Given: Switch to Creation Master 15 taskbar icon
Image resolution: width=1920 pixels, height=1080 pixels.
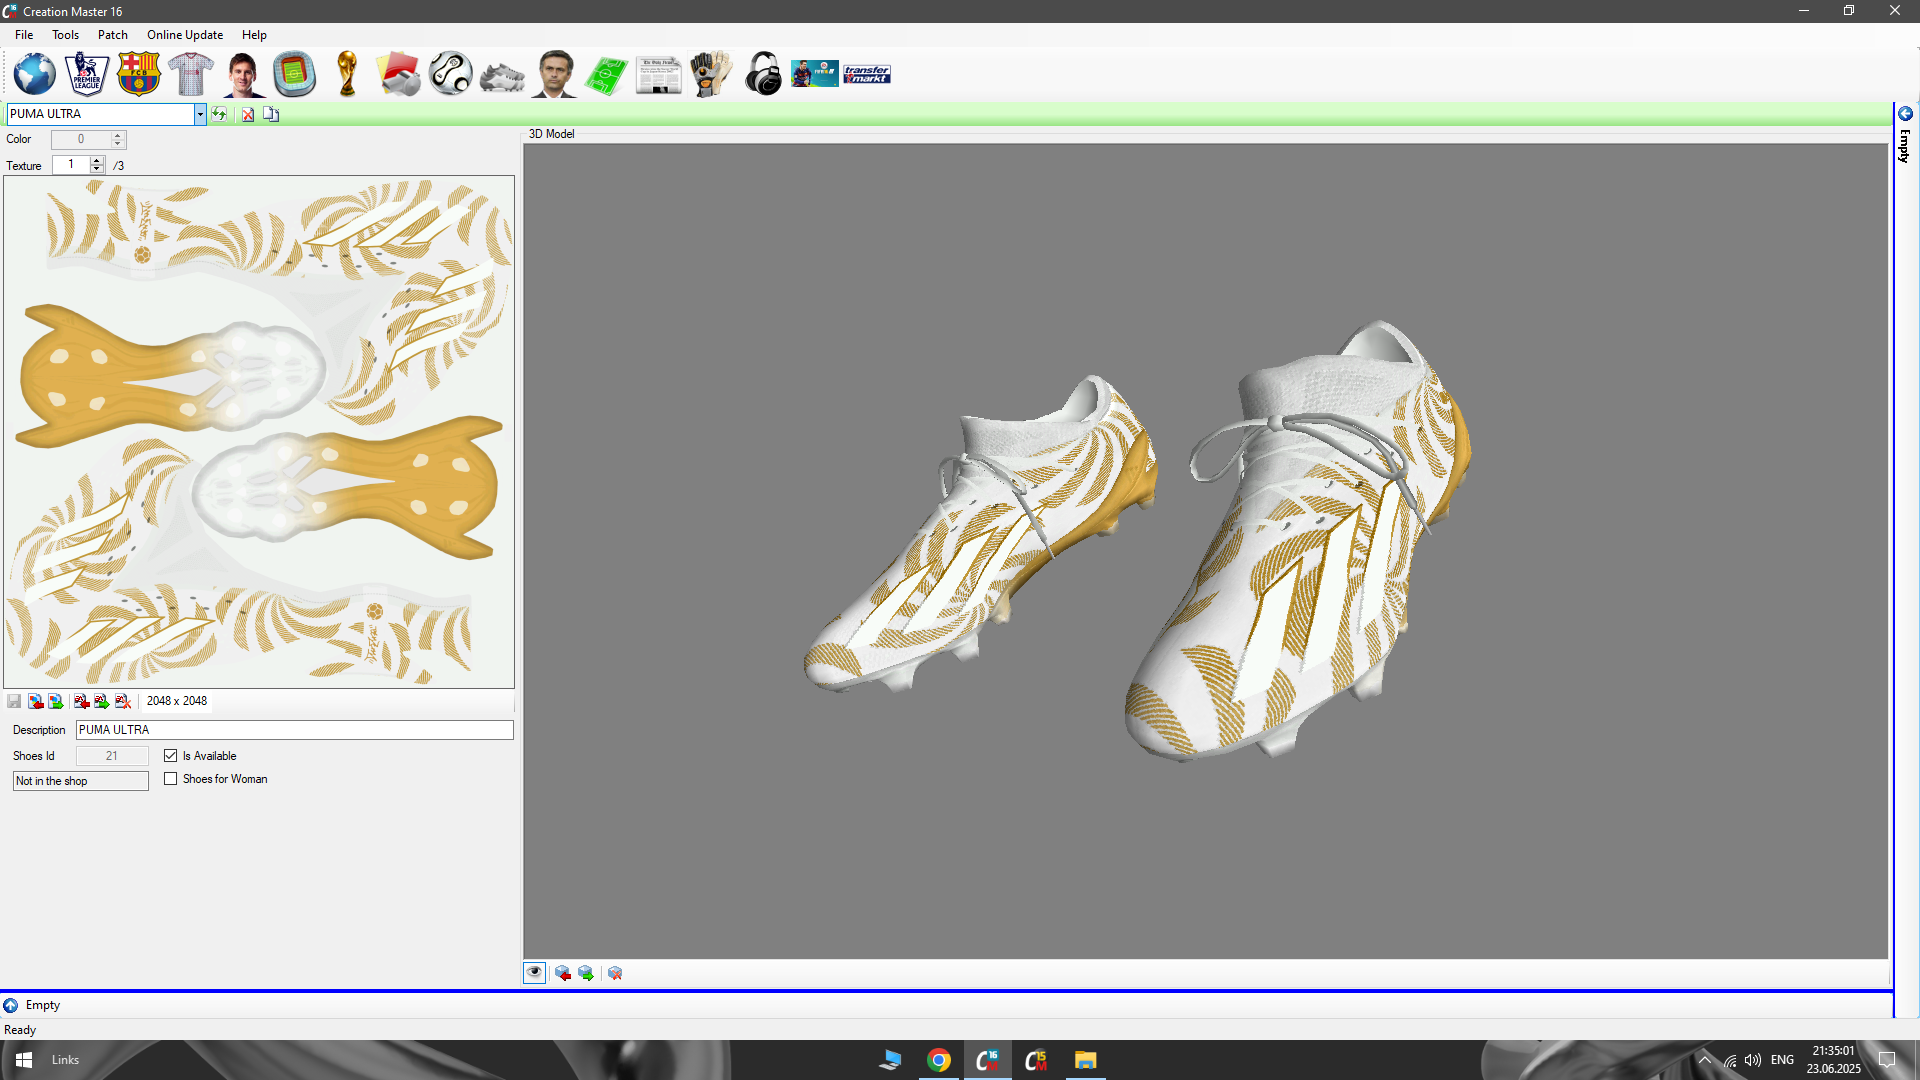Looking at the screenshot, I should (x=1036, y=1060).
